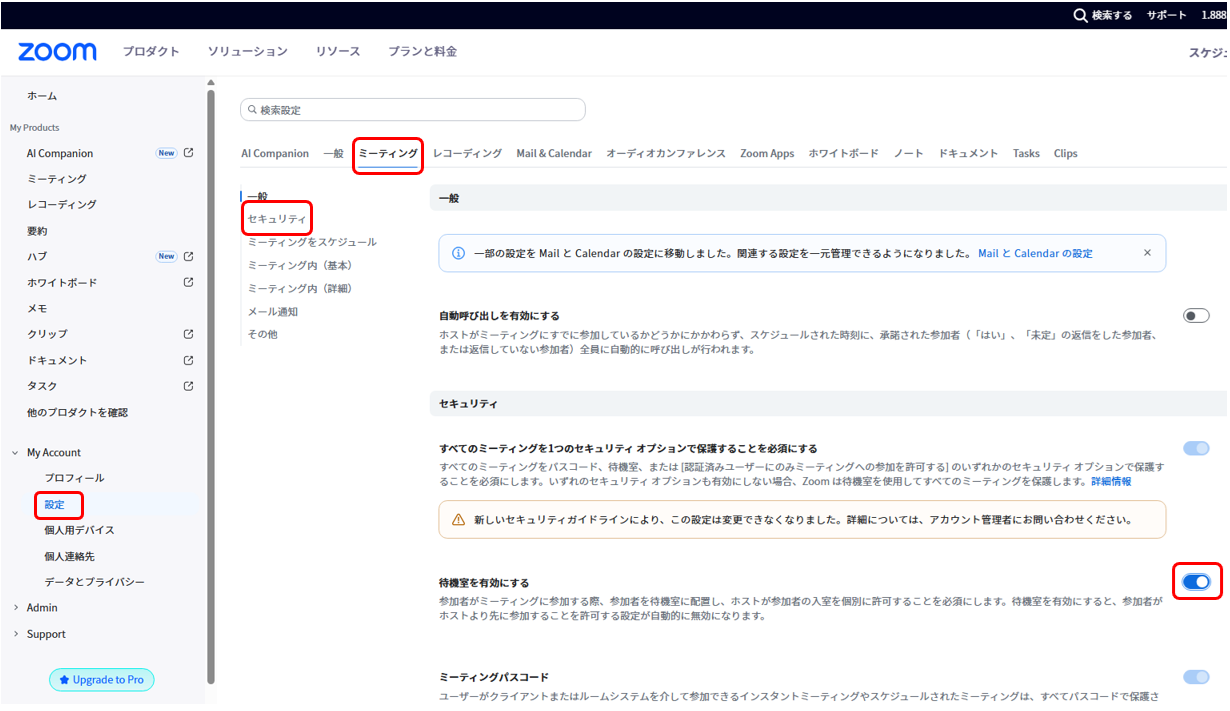Click the Upgrade to Pro button
Viewport: 1230px width, 711px height.
[102, 680]
